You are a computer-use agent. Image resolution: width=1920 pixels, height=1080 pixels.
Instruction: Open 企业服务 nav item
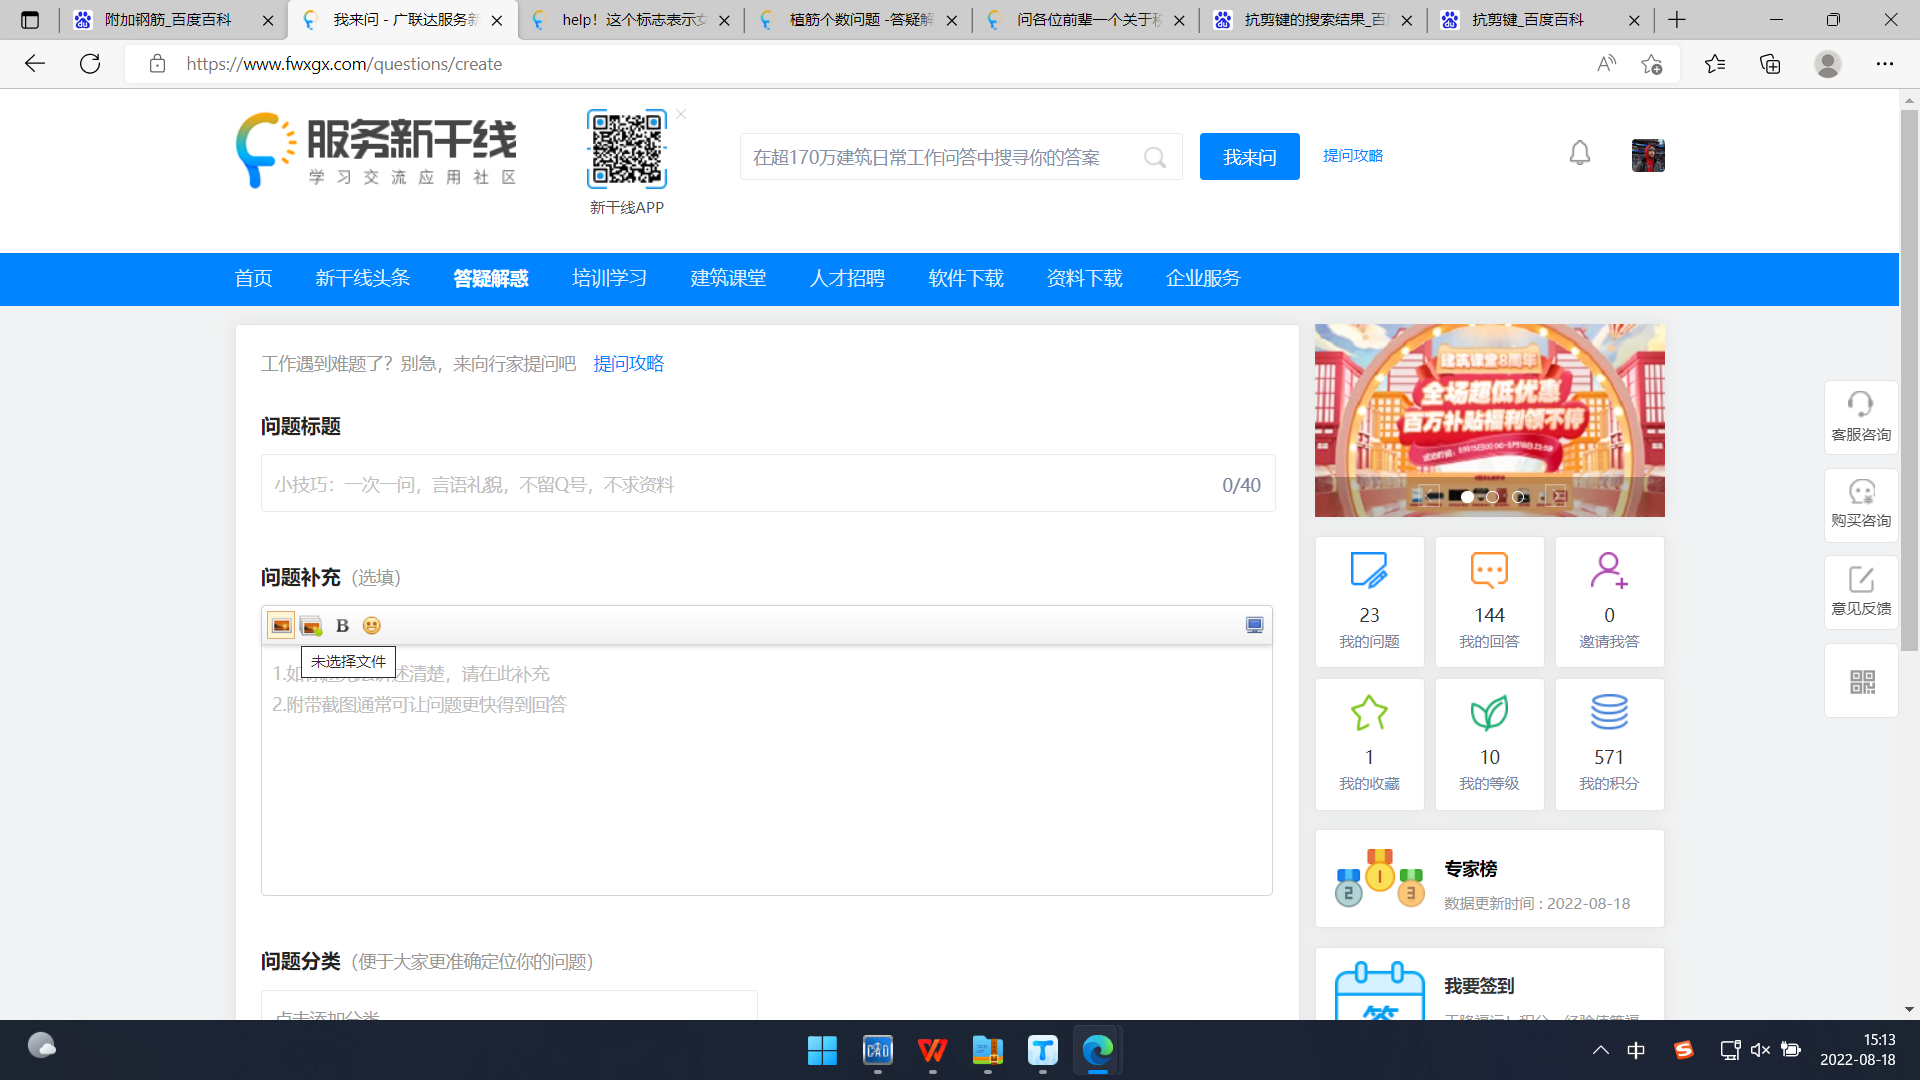tap(1203, 279)
